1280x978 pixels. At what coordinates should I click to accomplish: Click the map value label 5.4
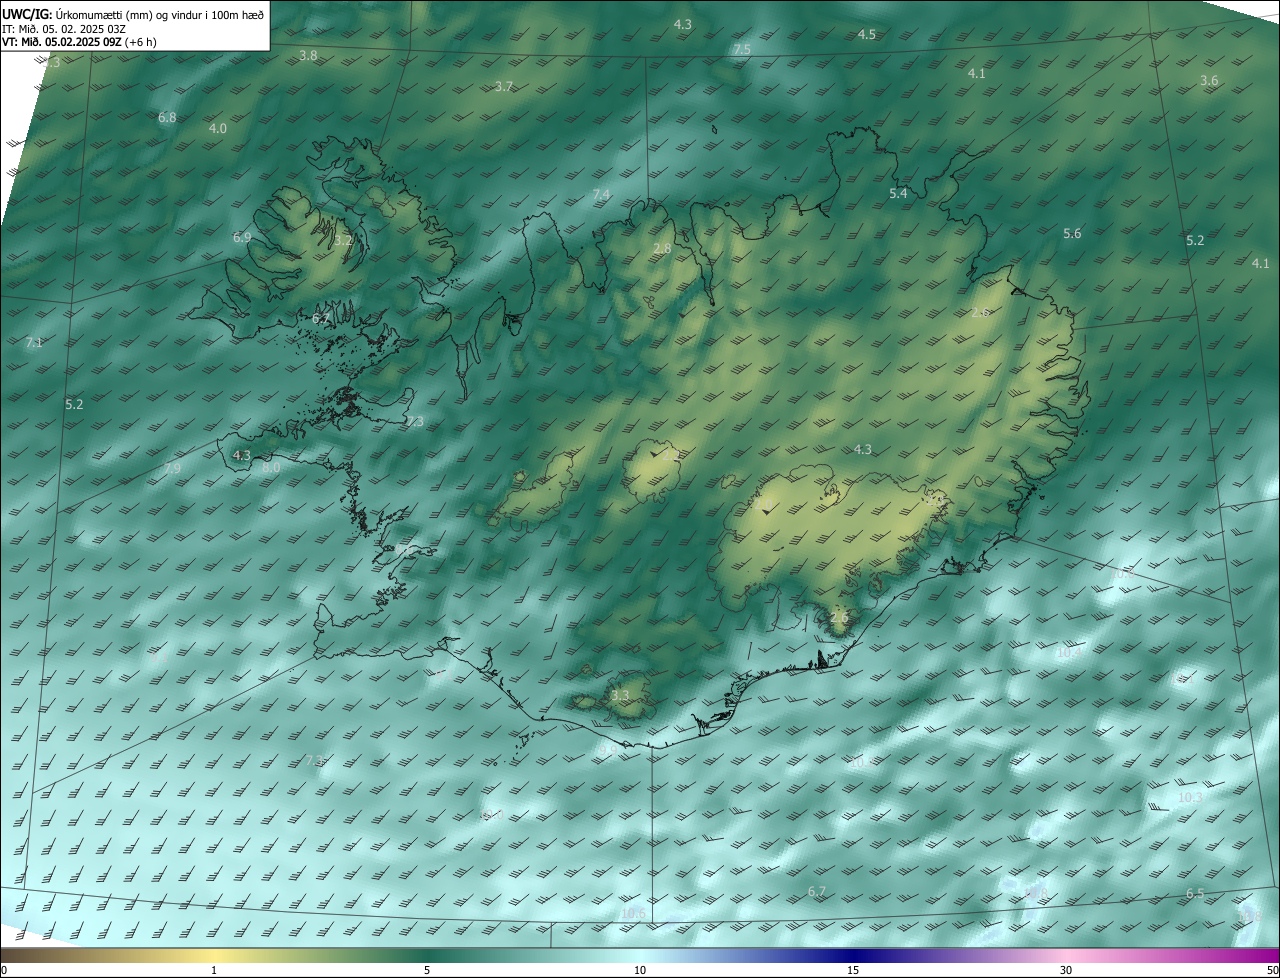click(898, 193)
